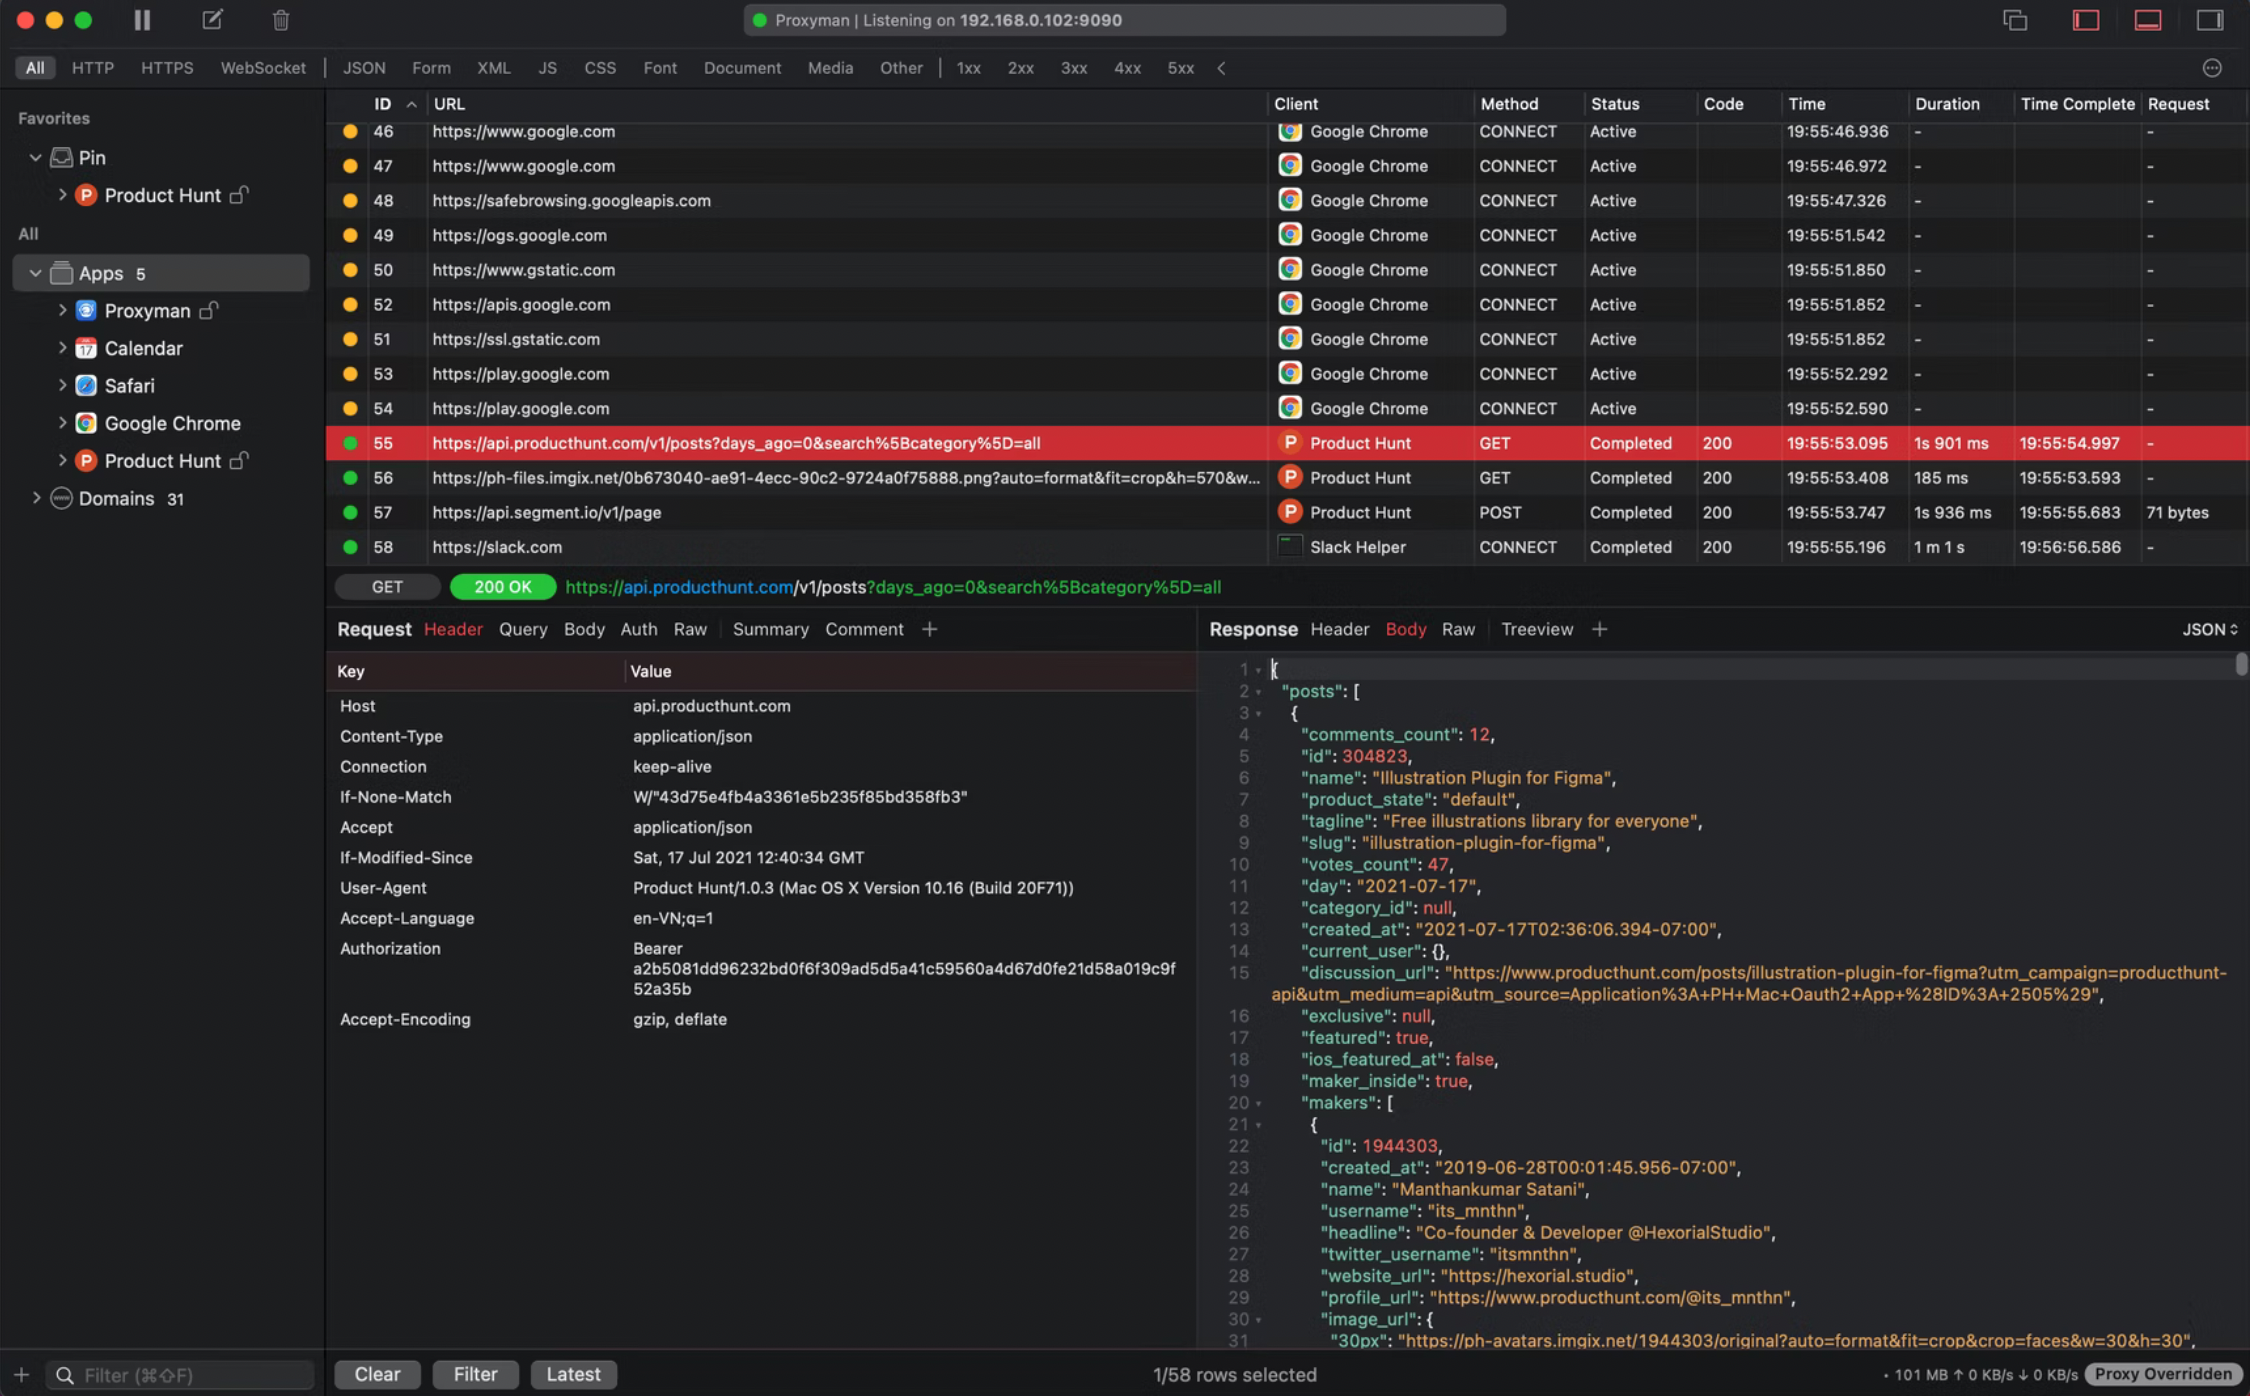
Task: Expand the Calendar app tree item
Action: [62, 348]
